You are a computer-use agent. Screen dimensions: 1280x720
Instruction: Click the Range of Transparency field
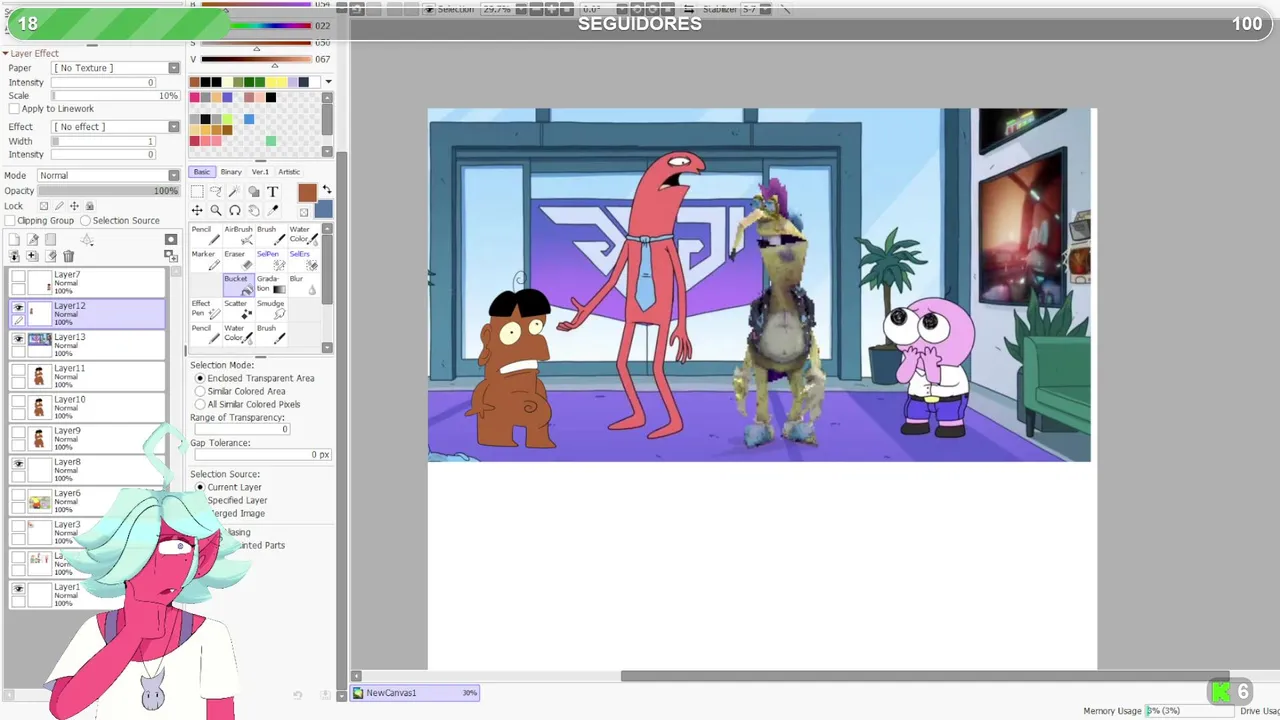pyautogui.click(x=240, y=429)
